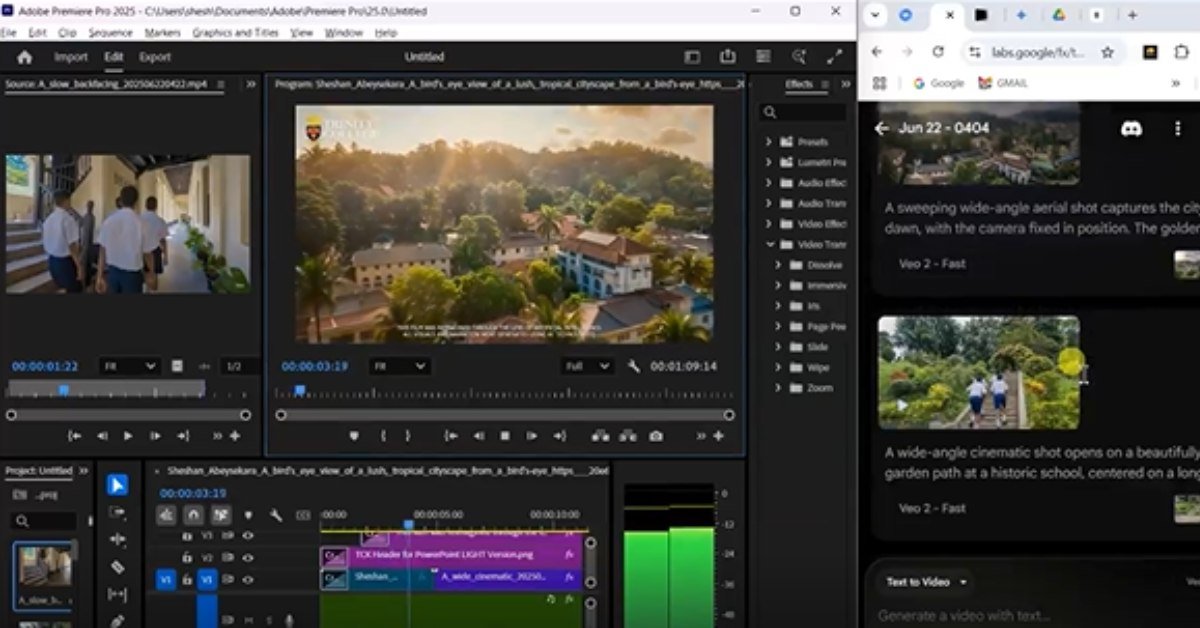
Task: Click the Add Marker icon in Program monitor
Action: [x=353, y=436]
